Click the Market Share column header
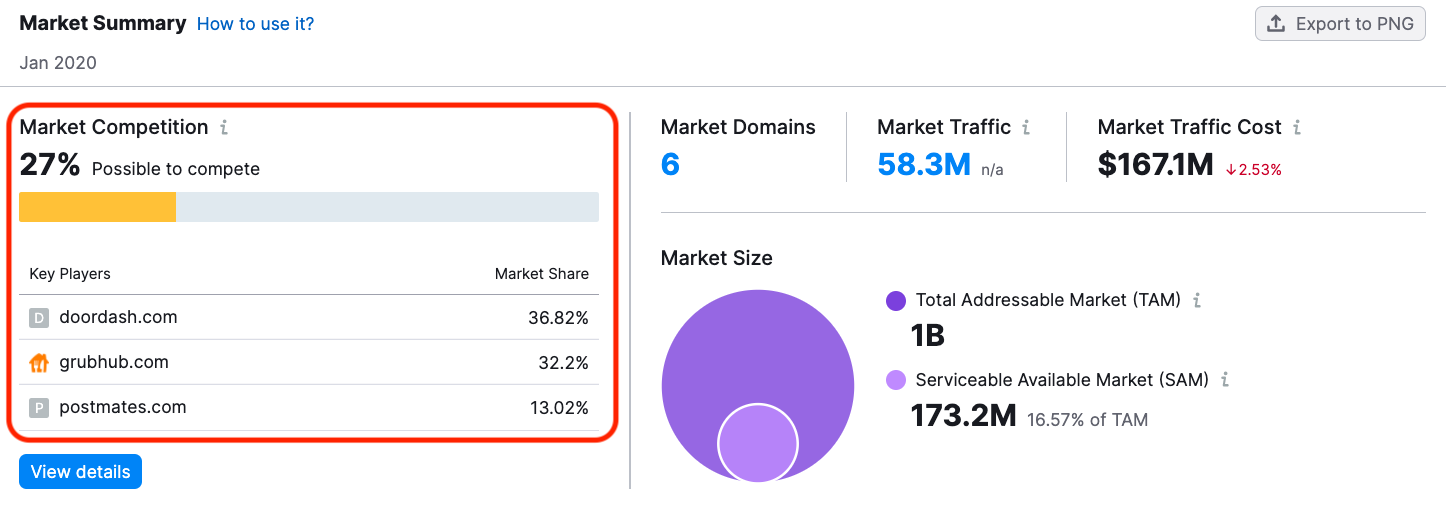The width and height of the screenshot is (1446, 513). coord(542,274)
